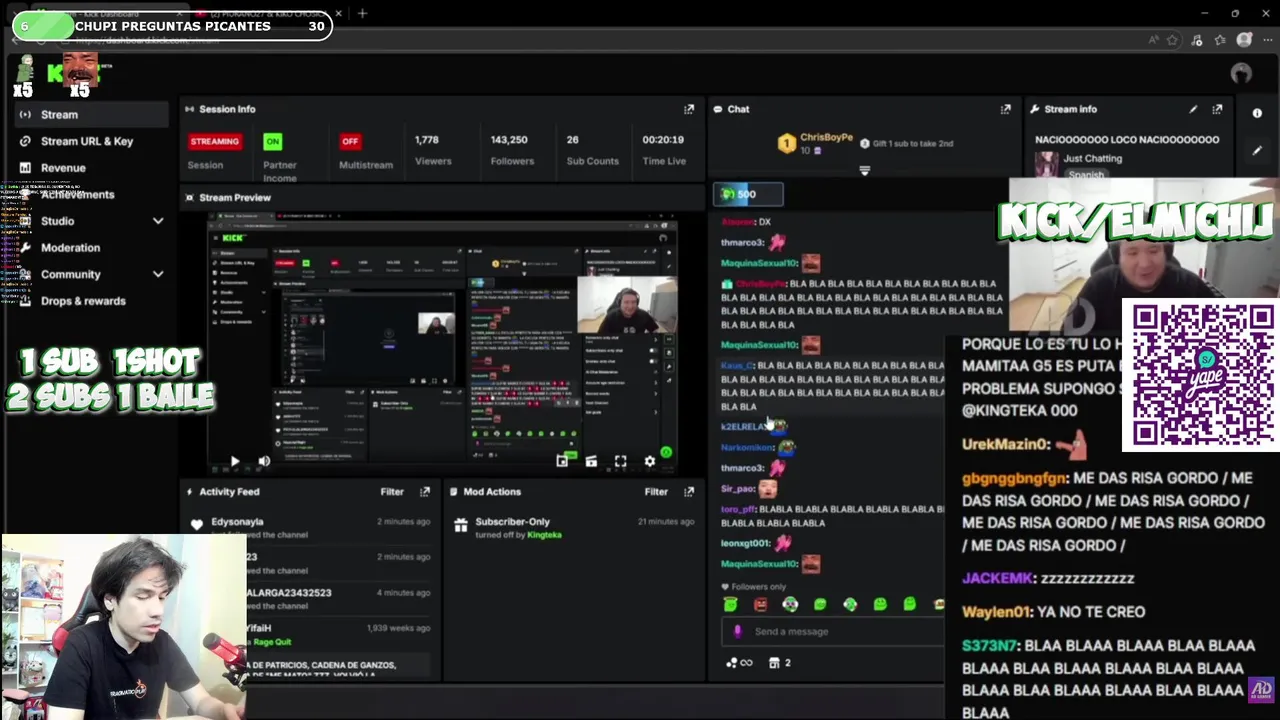Screen dimensions: 1280x720
Task: Click the Moderation icon in sidebar
Action: (x=25, y=248)
